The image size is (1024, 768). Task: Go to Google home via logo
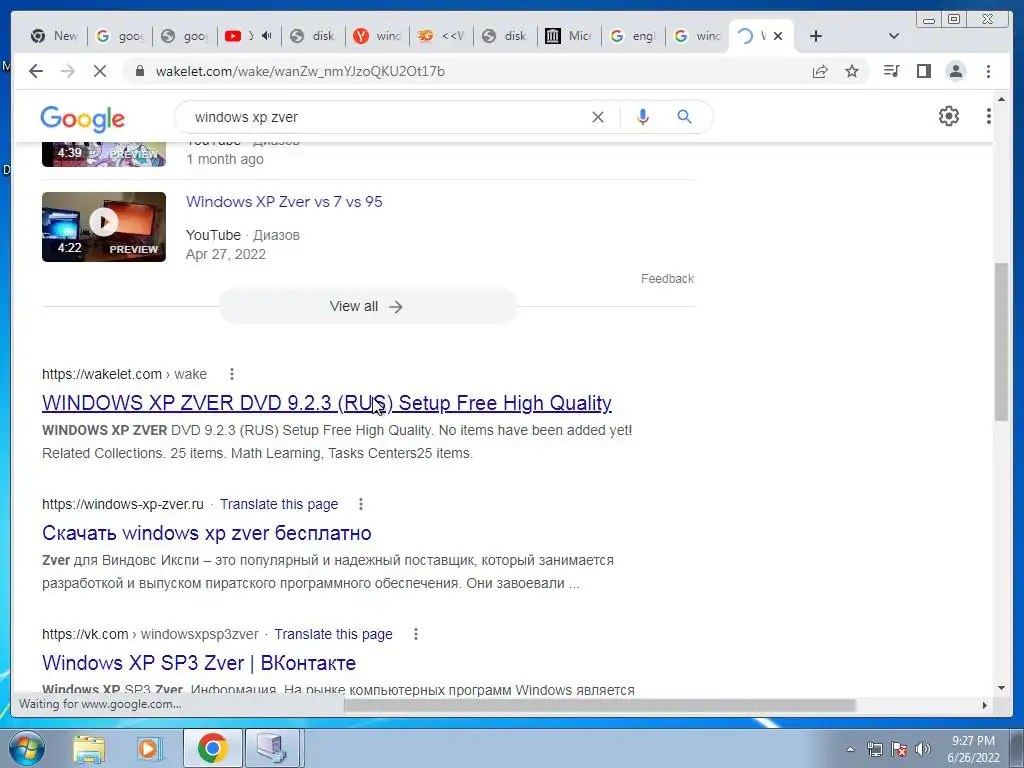82,118
